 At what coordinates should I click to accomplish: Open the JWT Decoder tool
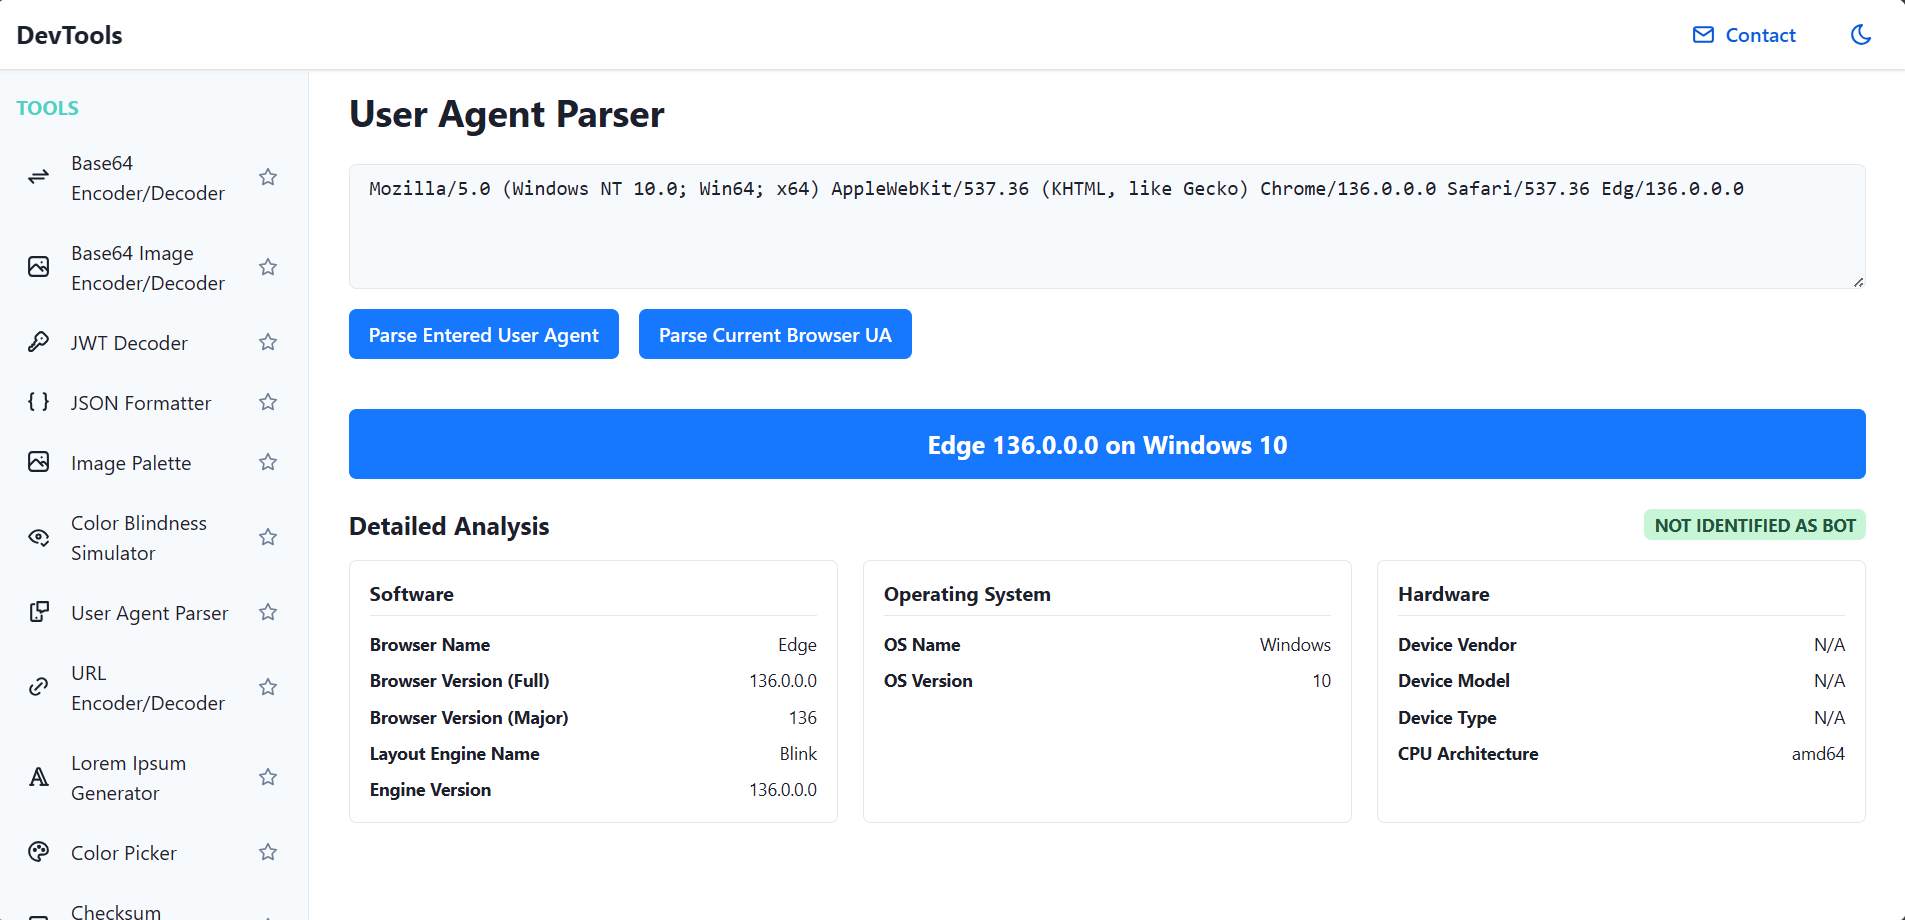[x=129, y=343]
